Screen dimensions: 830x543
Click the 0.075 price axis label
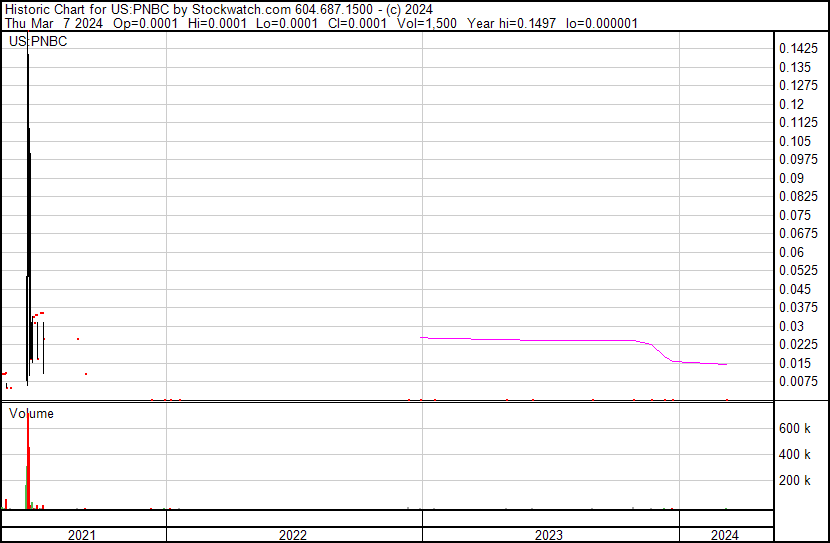(795, 215)
